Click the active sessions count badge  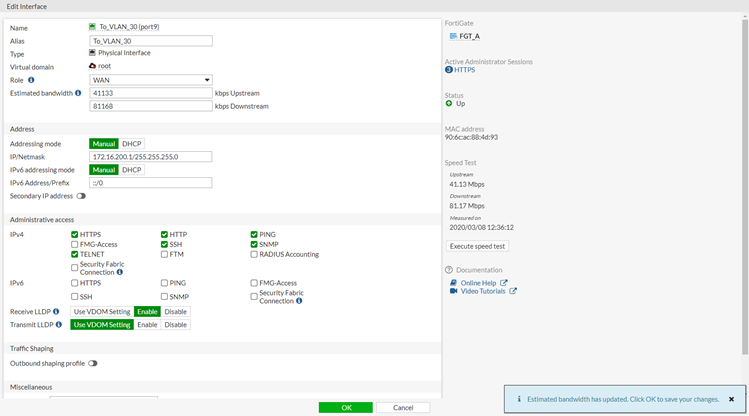click(x=449, y=70)
